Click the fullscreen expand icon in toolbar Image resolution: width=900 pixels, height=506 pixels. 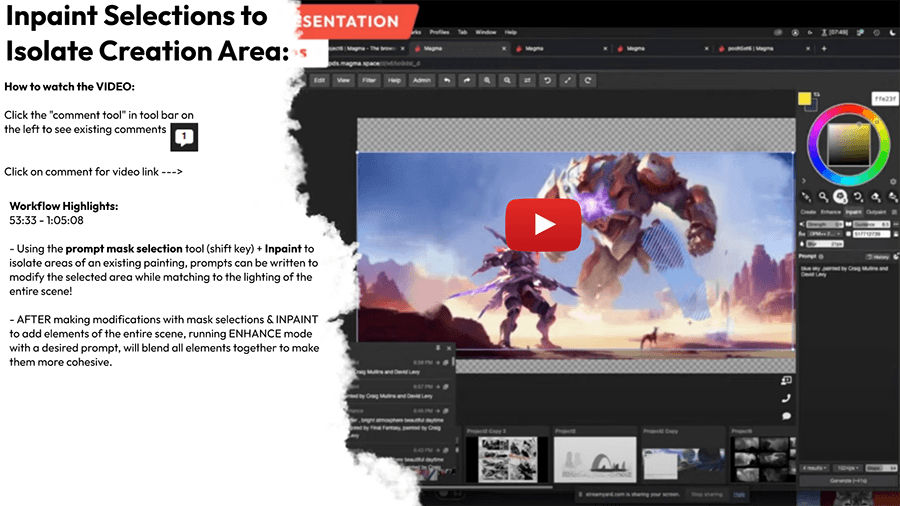pos(568,80)
